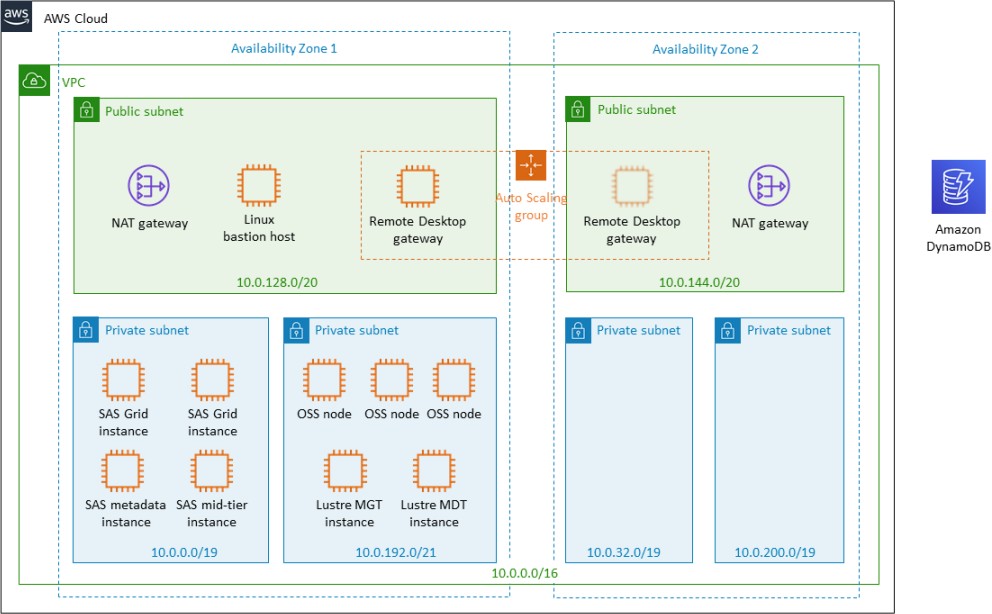Click the AWS logo in the corner

click(x=16, y=16)
